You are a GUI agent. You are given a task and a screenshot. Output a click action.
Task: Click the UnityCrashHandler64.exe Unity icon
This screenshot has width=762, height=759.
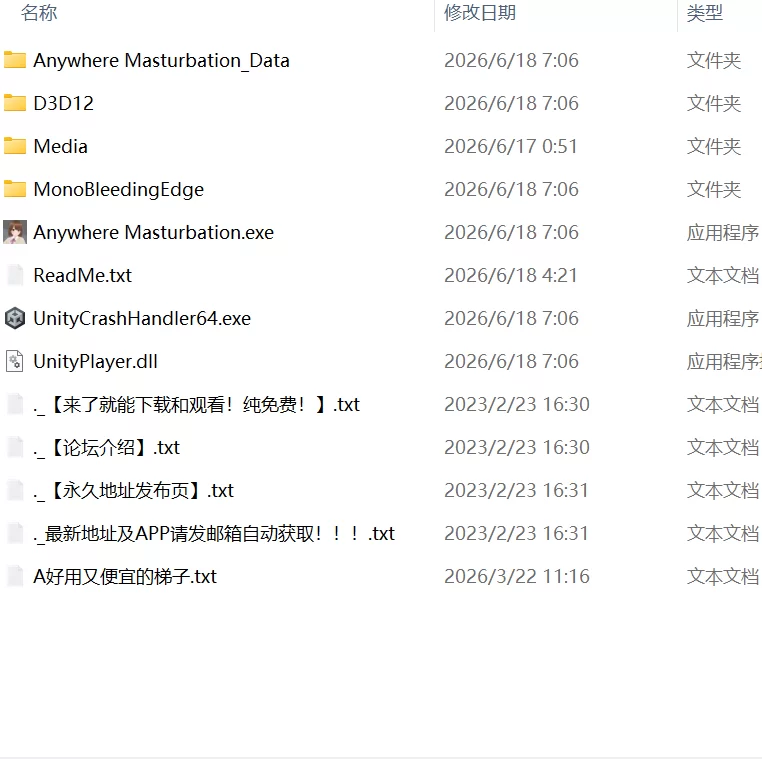click(15, 318)
